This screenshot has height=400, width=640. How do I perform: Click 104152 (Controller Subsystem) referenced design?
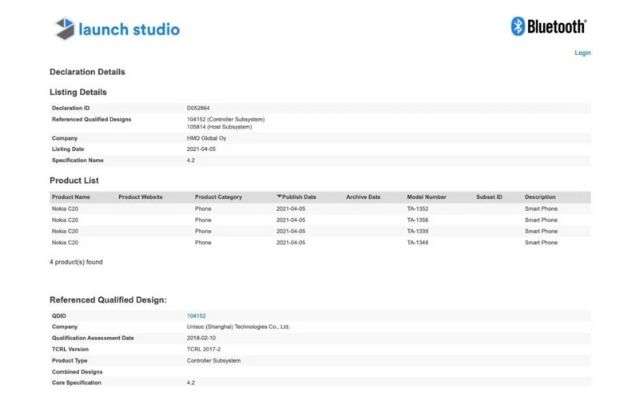pyautogui.click(x=225, y=119)
